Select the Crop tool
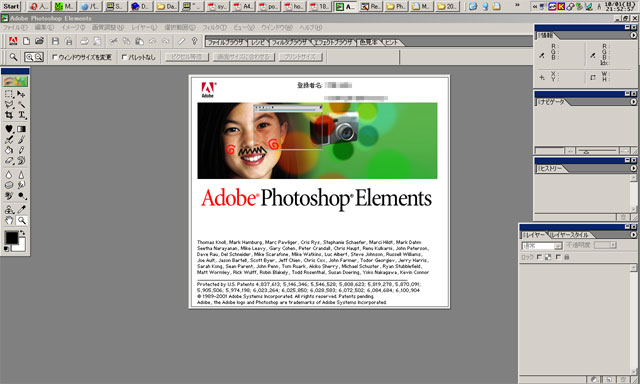 pos(9,115)
